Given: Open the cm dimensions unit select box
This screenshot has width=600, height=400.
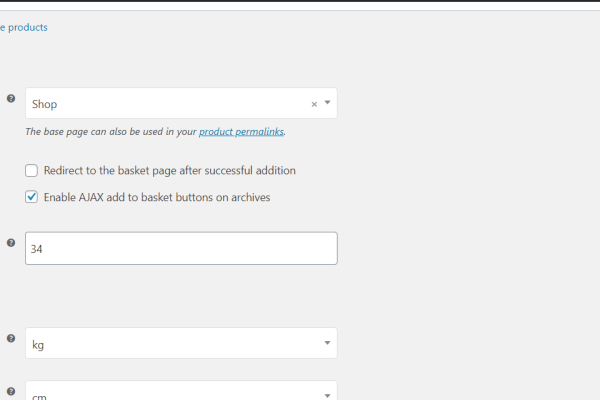Looking at the screenshot, I should tap(170, 393).
